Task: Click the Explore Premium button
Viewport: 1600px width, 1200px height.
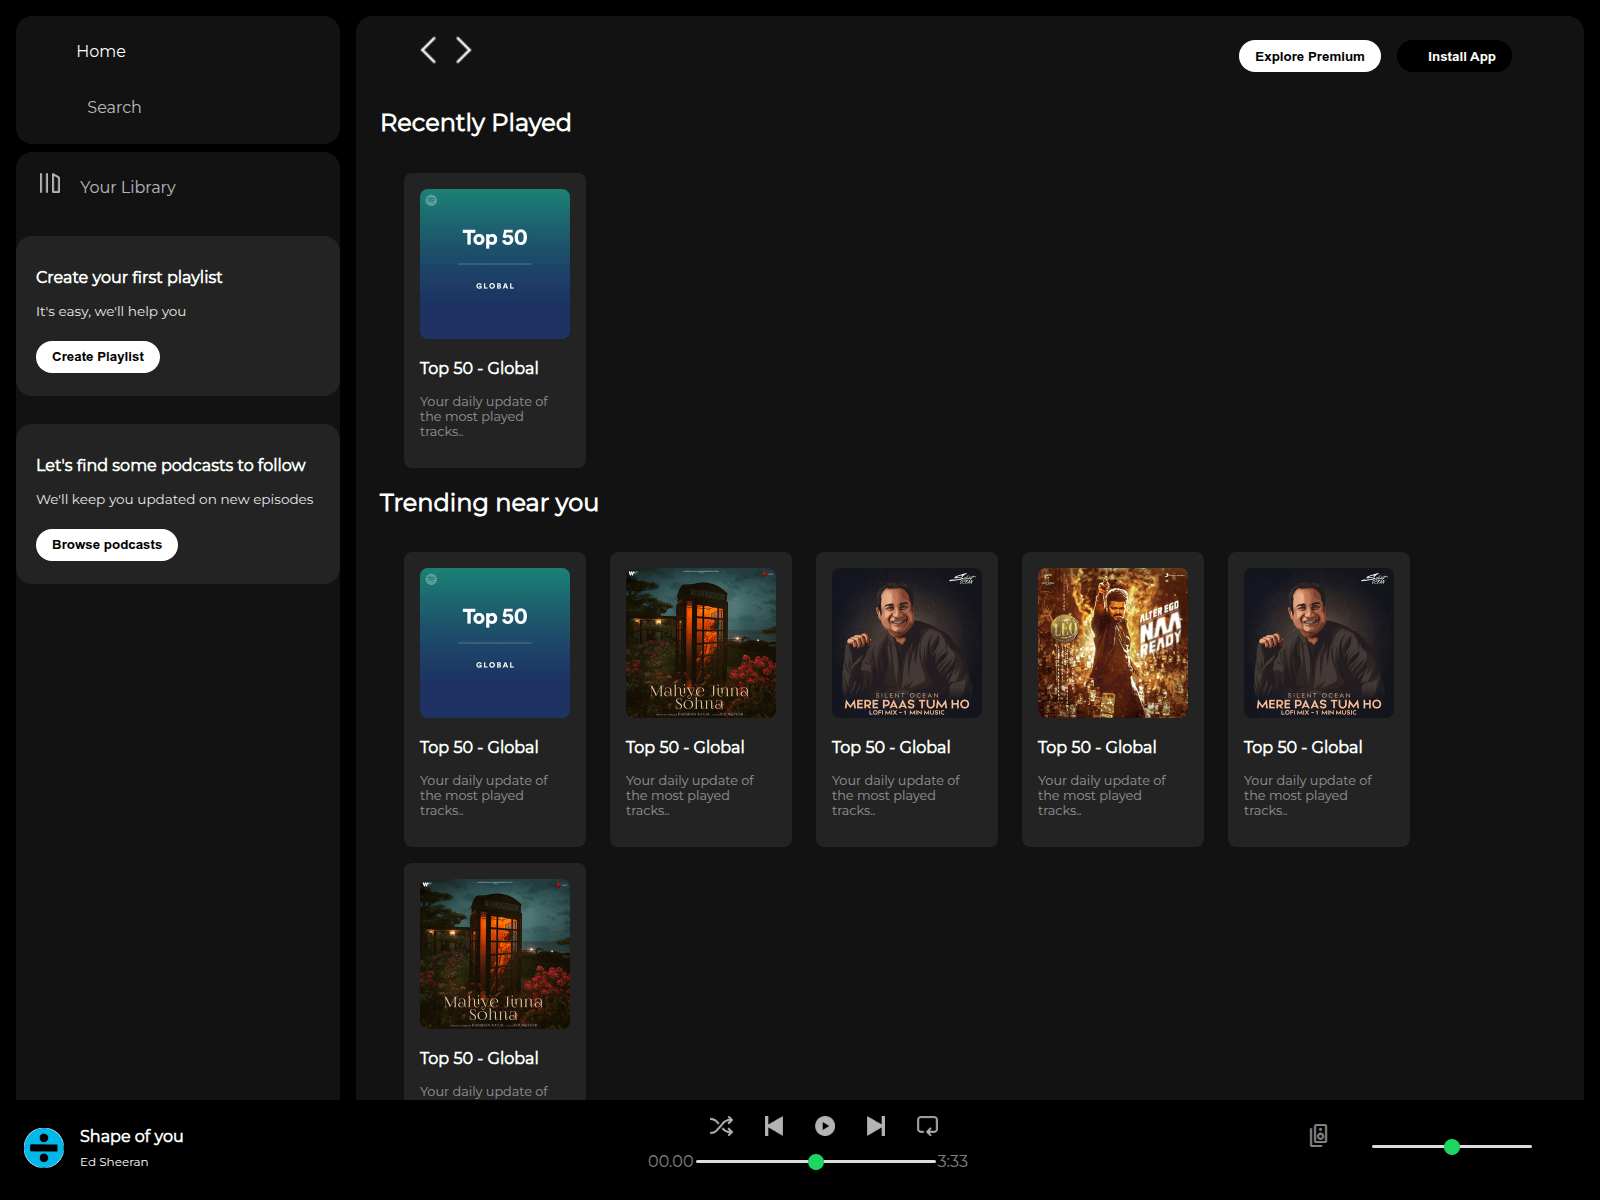Action: [1310, 56]
